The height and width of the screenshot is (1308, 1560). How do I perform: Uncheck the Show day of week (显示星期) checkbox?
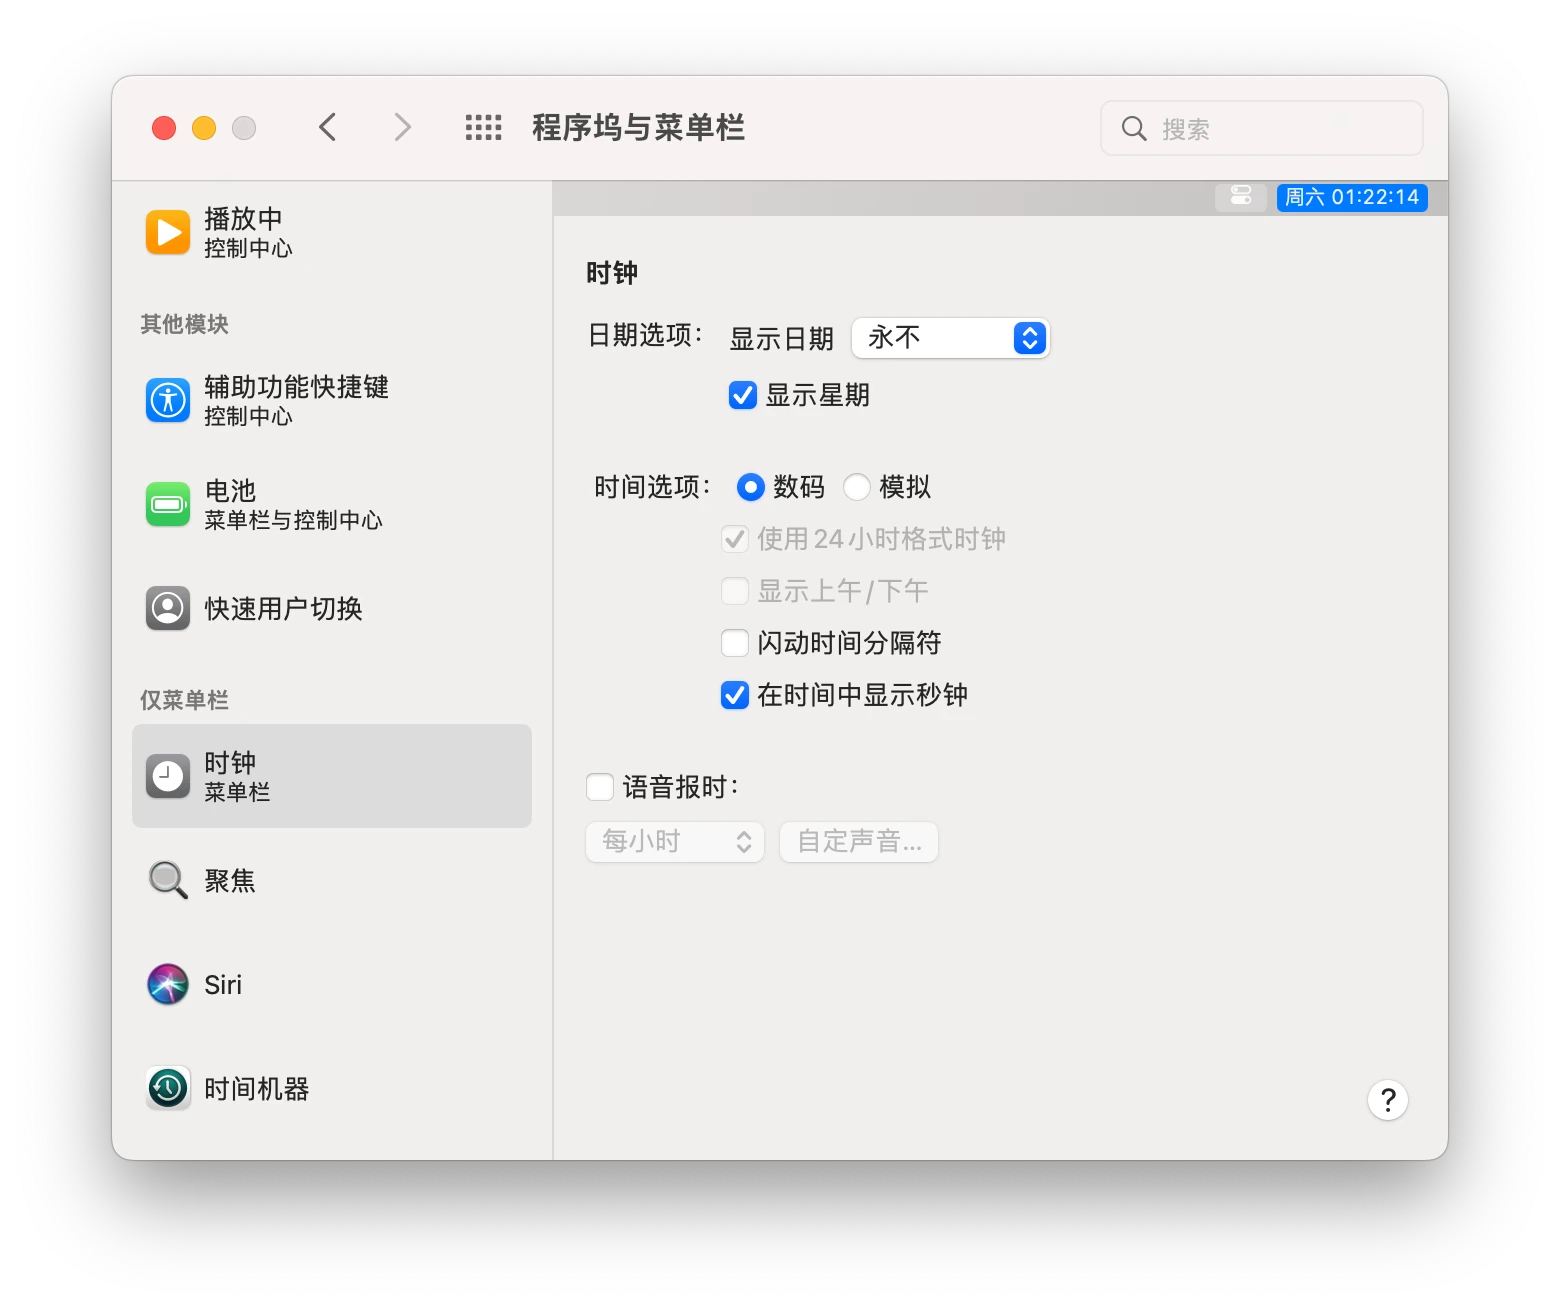[x=742, y=395]
